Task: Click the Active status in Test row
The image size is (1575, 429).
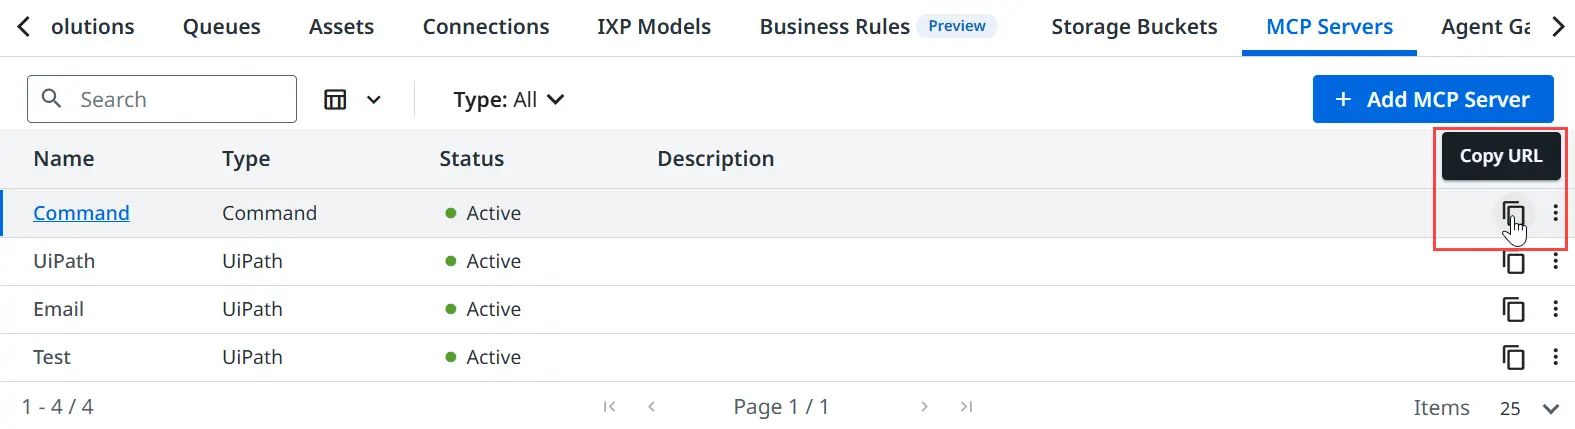Action: point(483,357)
